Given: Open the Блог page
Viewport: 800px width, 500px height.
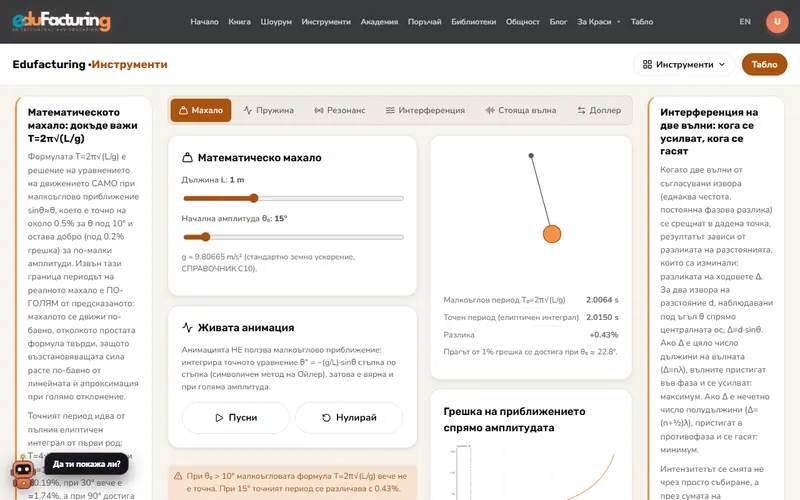Looking at the screenshot, I should (x=558, y=21).
